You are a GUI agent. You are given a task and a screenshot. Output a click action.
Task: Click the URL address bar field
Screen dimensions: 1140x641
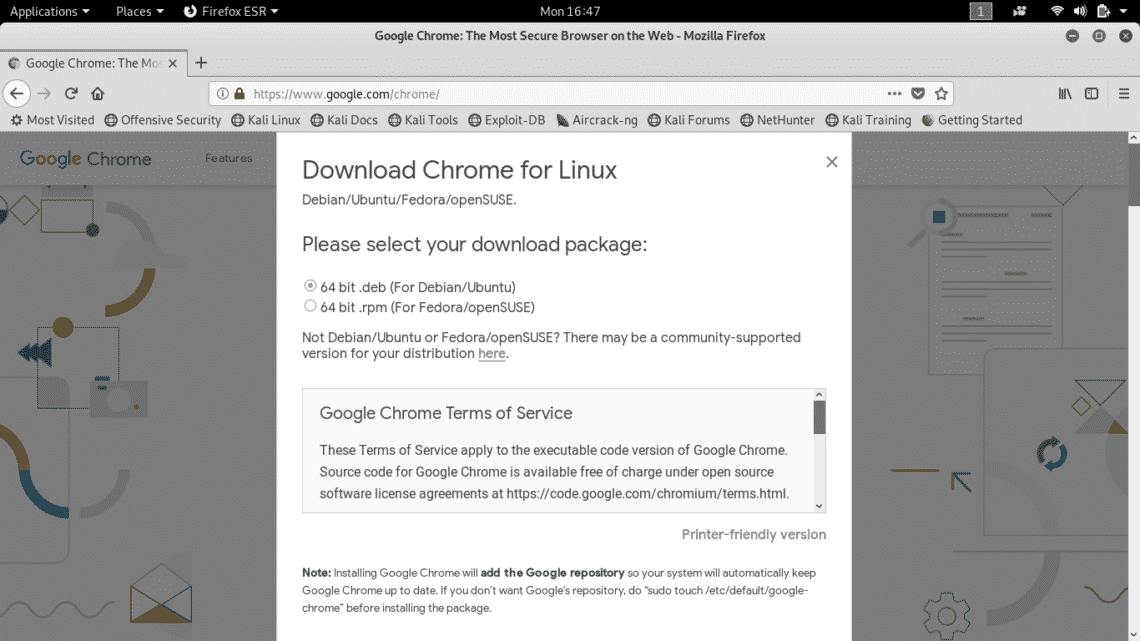click(x=560, y=94)
